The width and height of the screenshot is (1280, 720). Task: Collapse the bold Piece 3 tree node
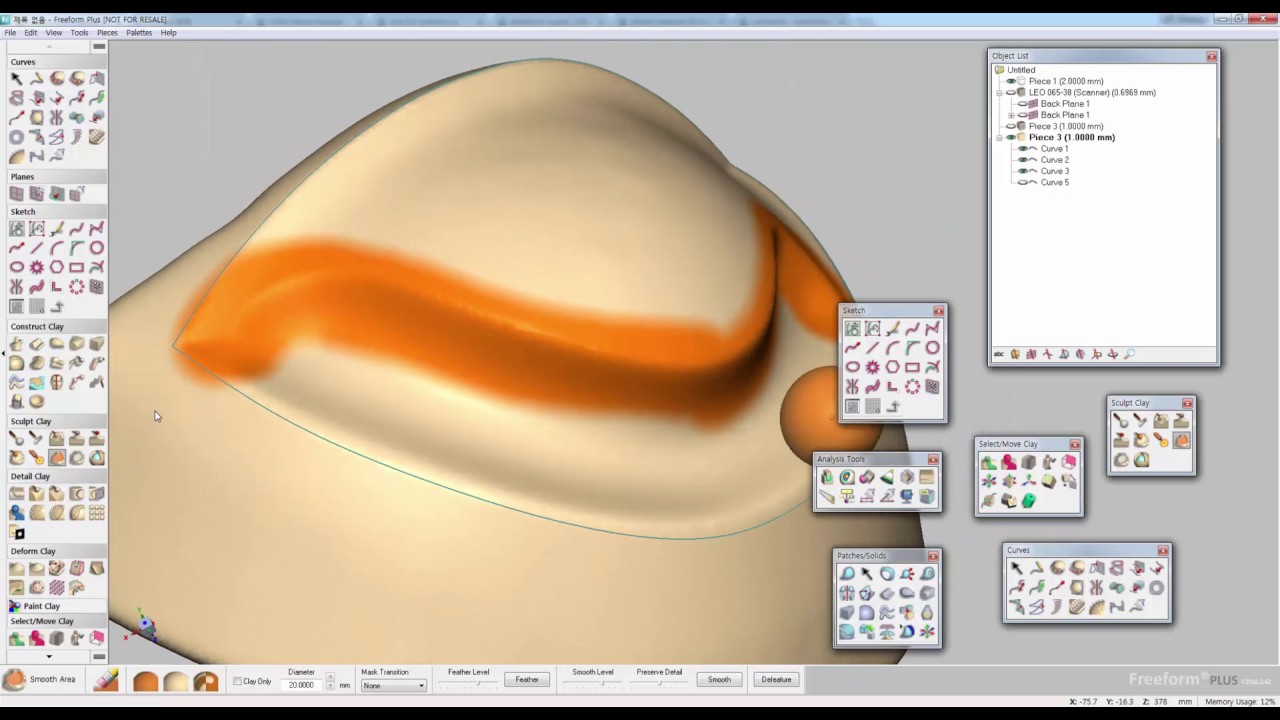click(999, 138)
